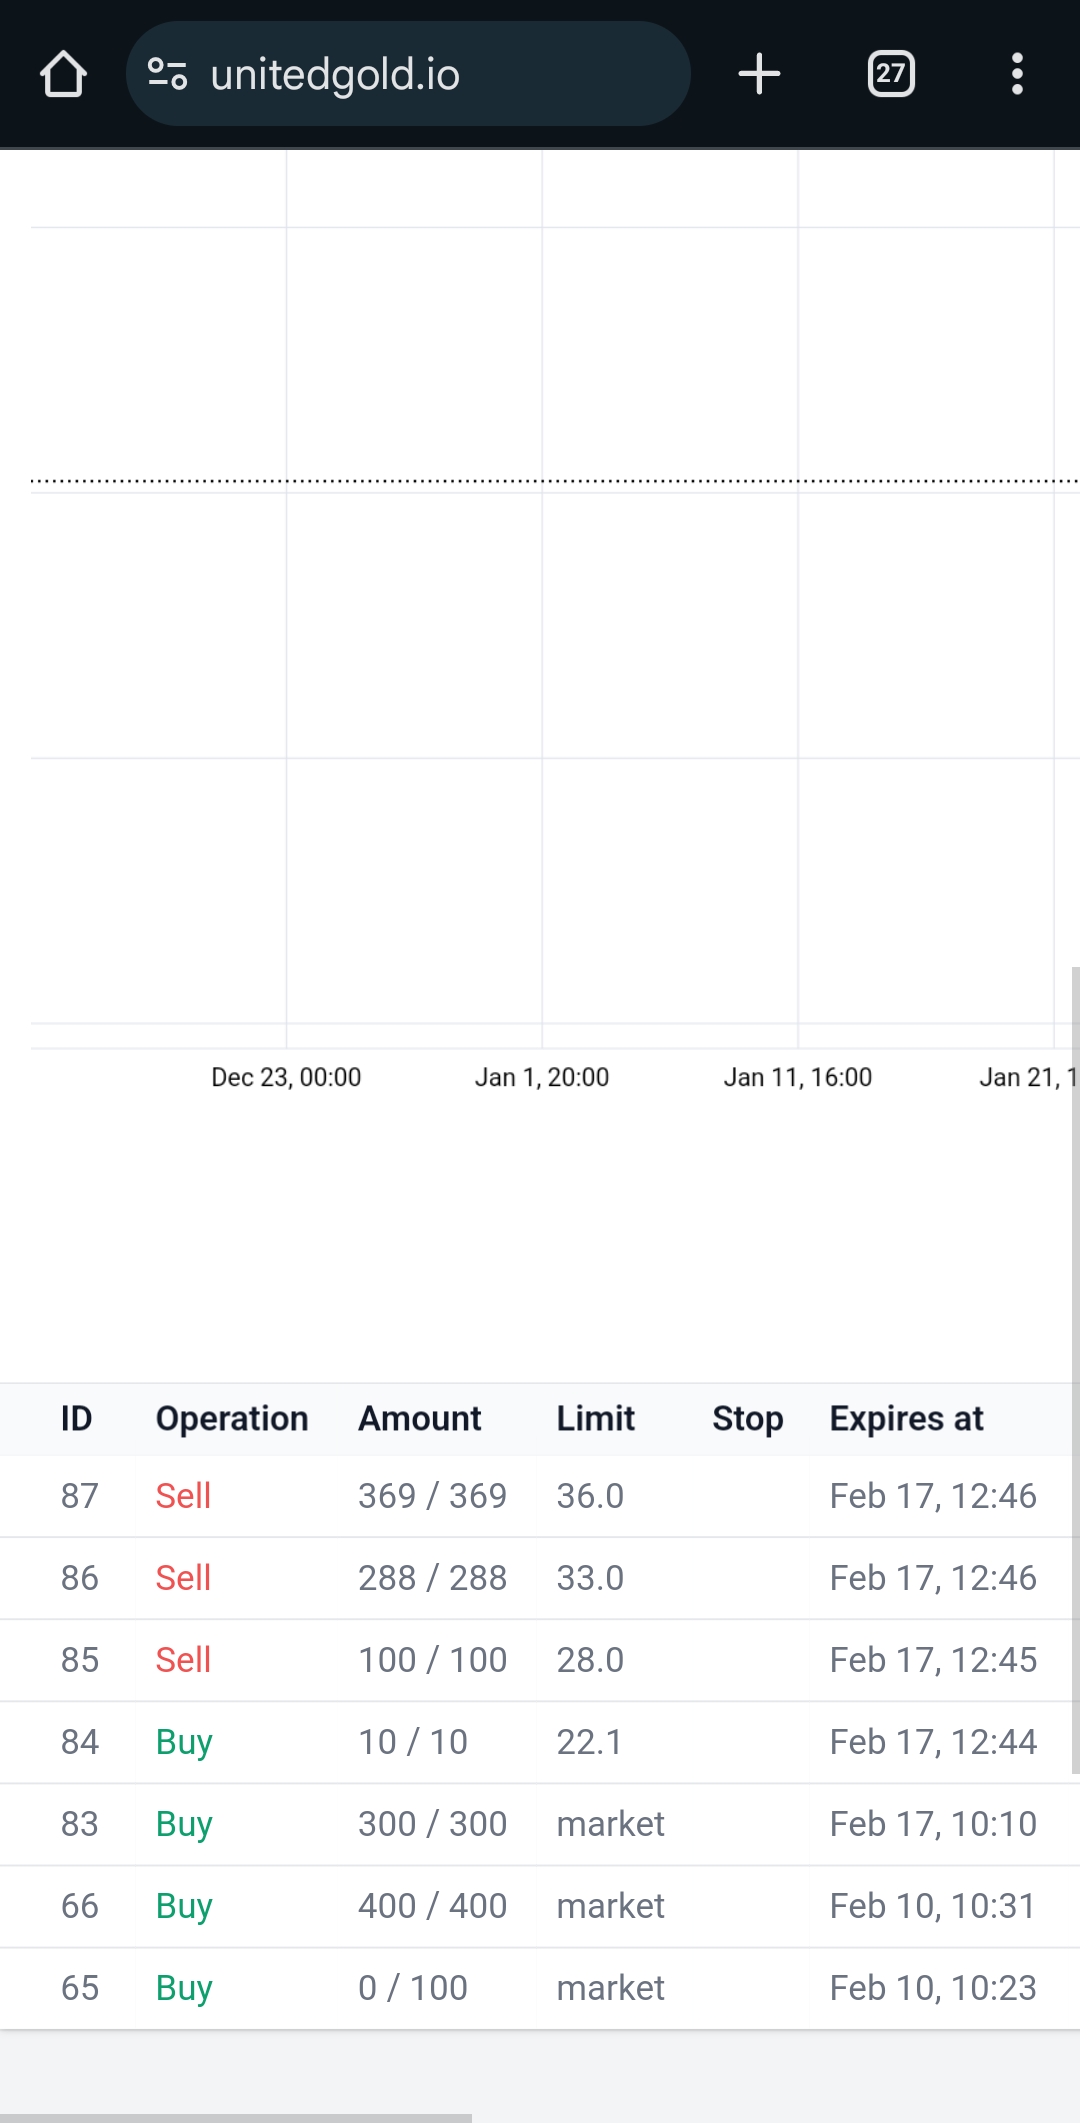Image resolution: width=1080 pixels, height=2123 pixels.
Task: Open the three-dot browser menu
Action: [1017, 74]
